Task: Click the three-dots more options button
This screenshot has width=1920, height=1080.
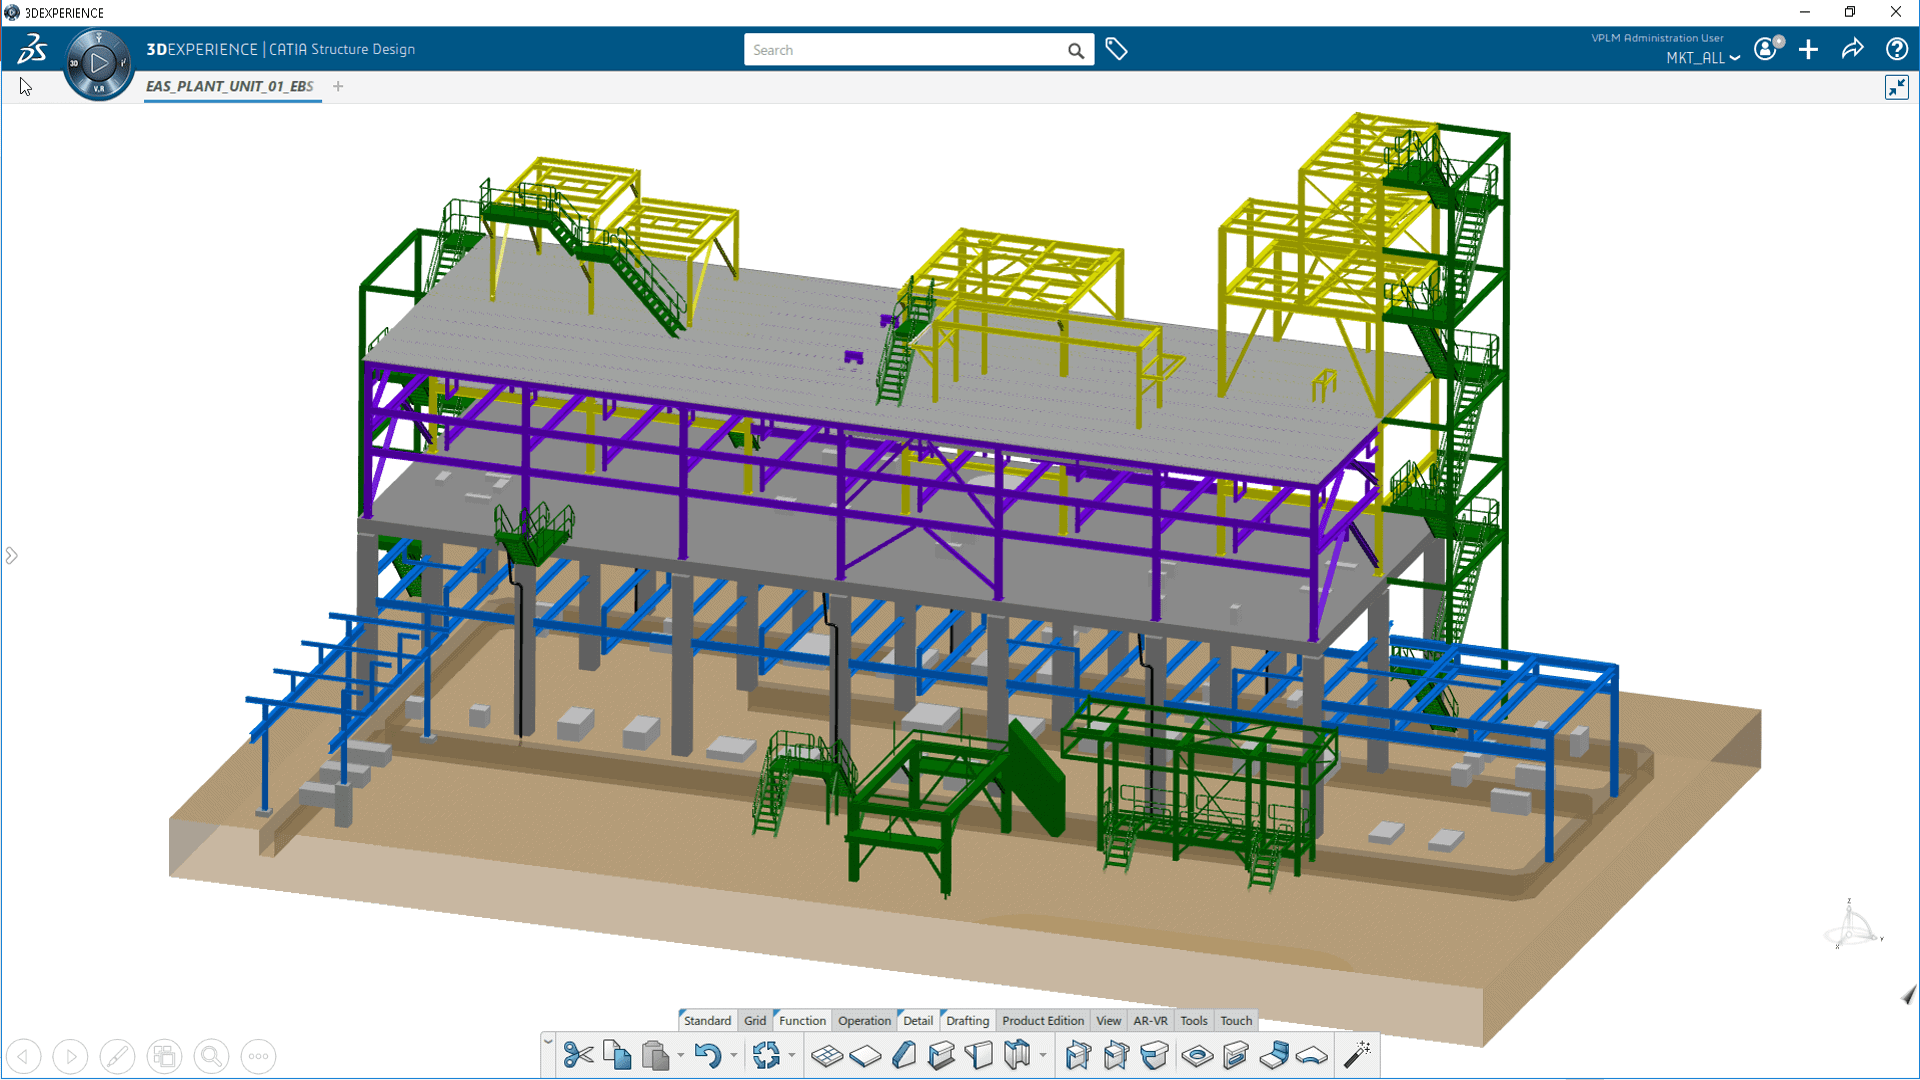Action: (258, 1056)
